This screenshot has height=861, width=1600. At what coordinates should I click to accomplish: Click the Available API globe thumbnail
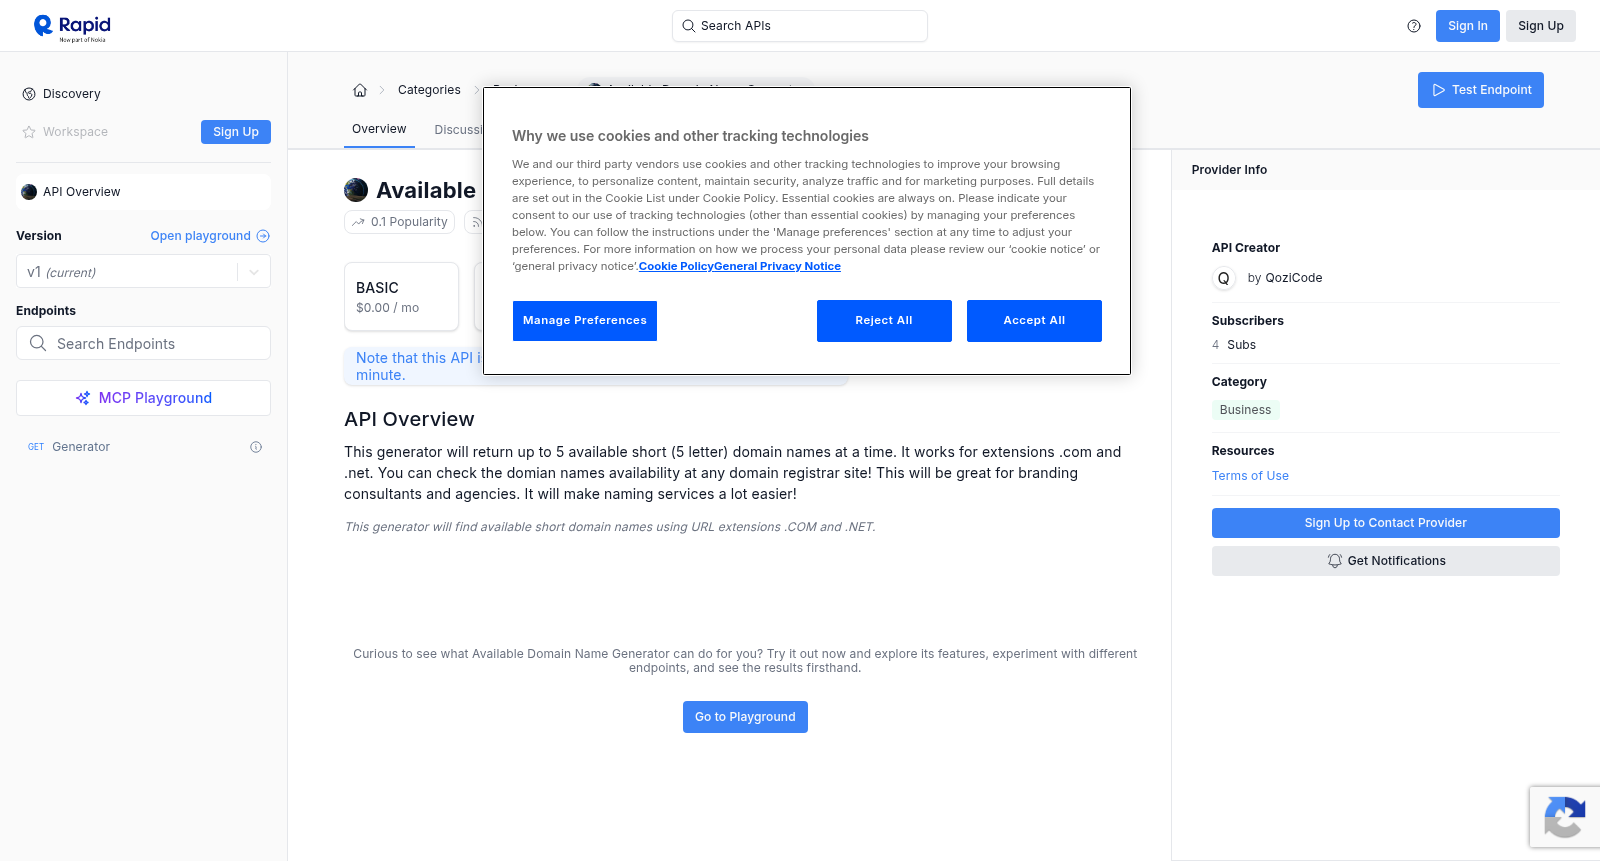(356, 190)
